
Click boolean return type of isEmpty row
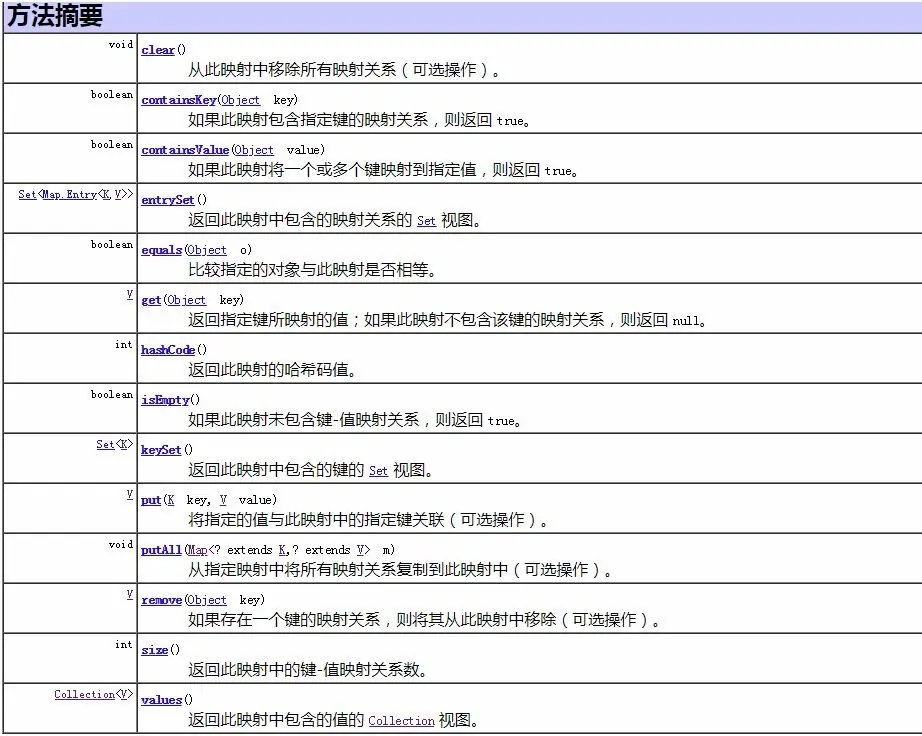[112, 394]
